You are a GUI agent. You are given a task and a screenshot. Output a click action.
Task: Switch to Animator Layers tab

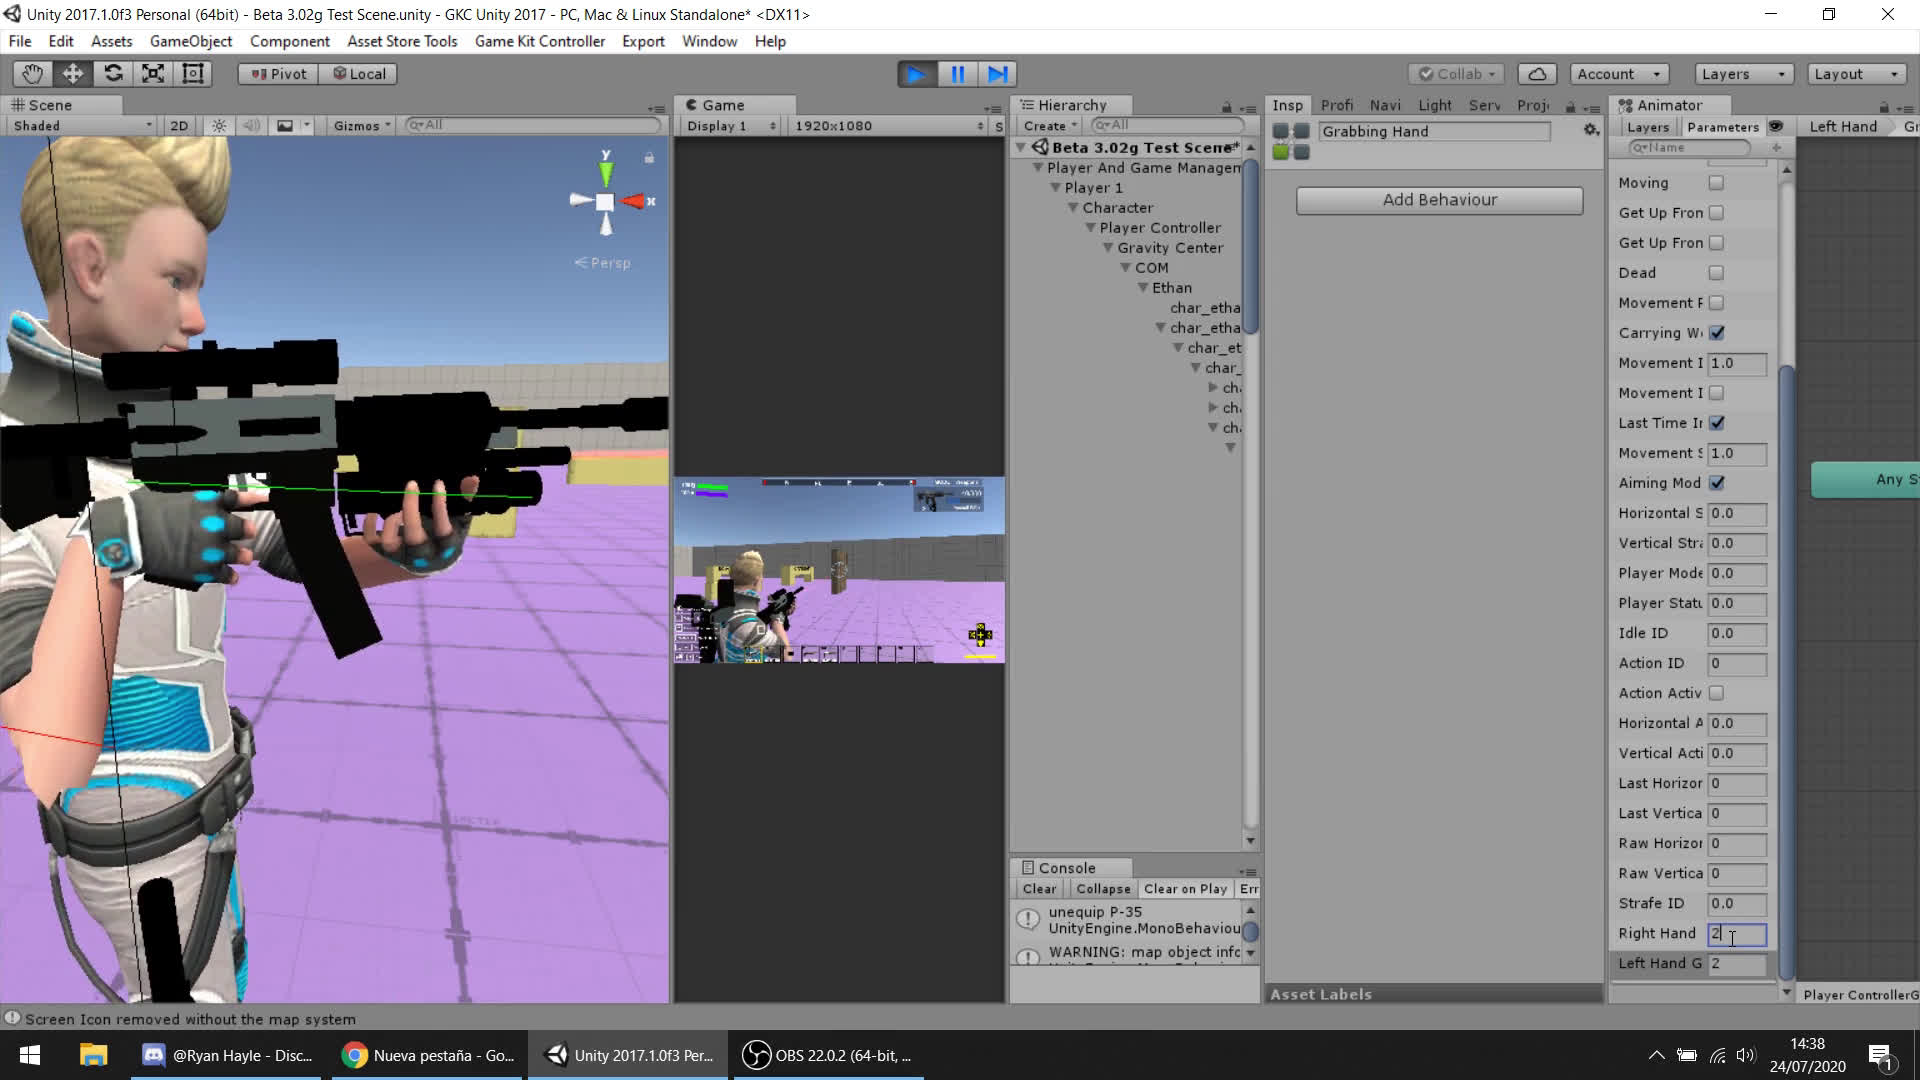point(1647,127)
